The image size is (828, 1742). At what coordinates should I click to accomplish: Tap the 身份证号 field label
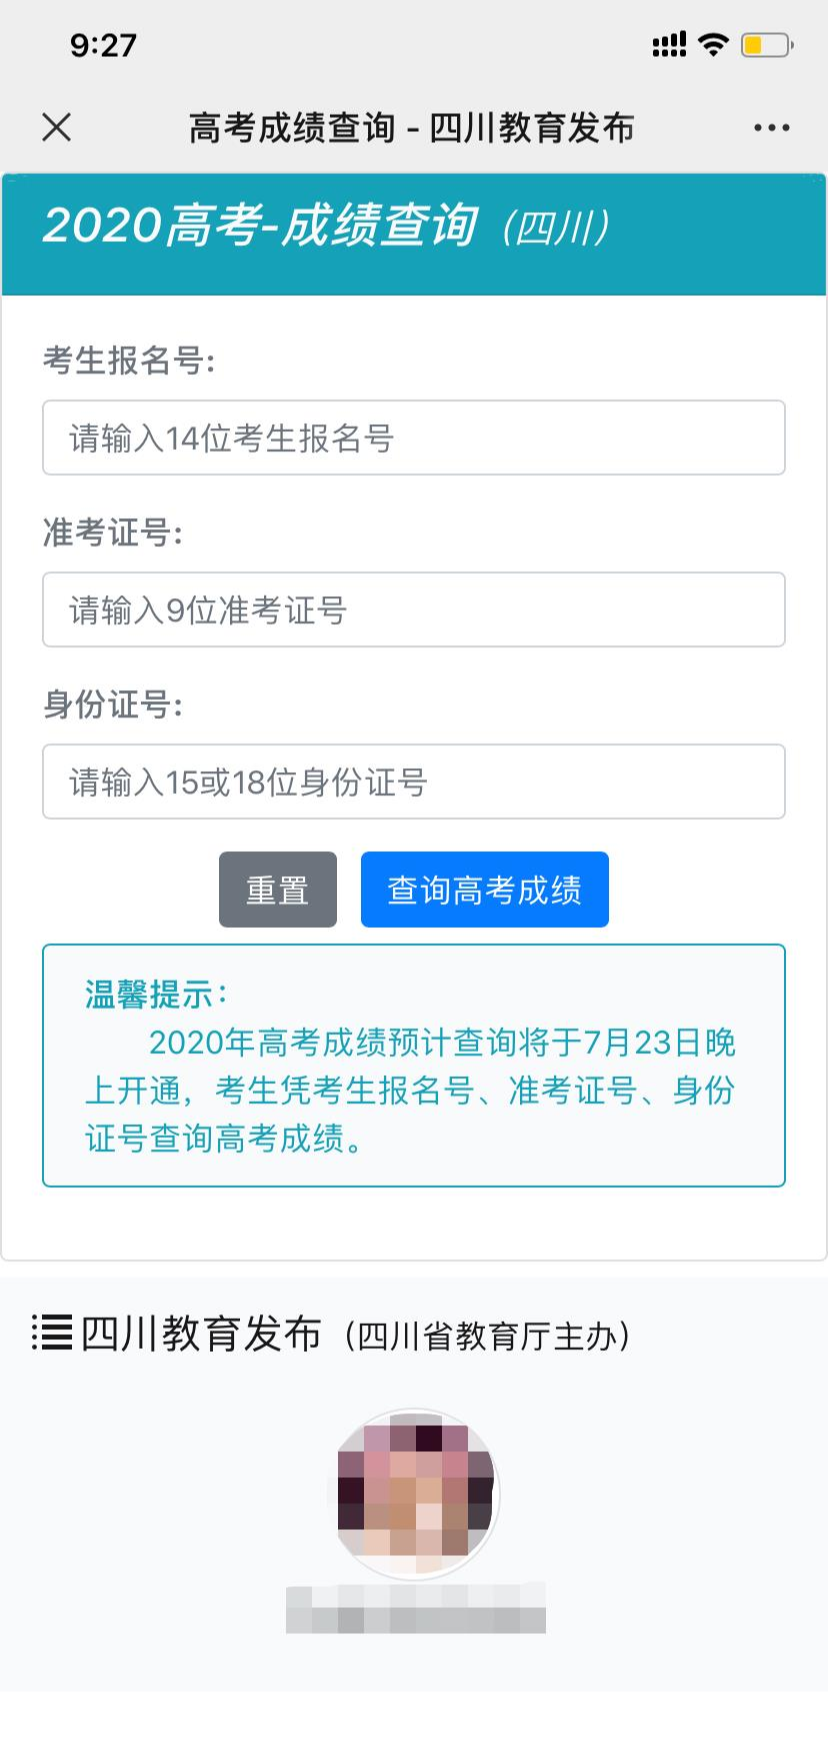113,705
